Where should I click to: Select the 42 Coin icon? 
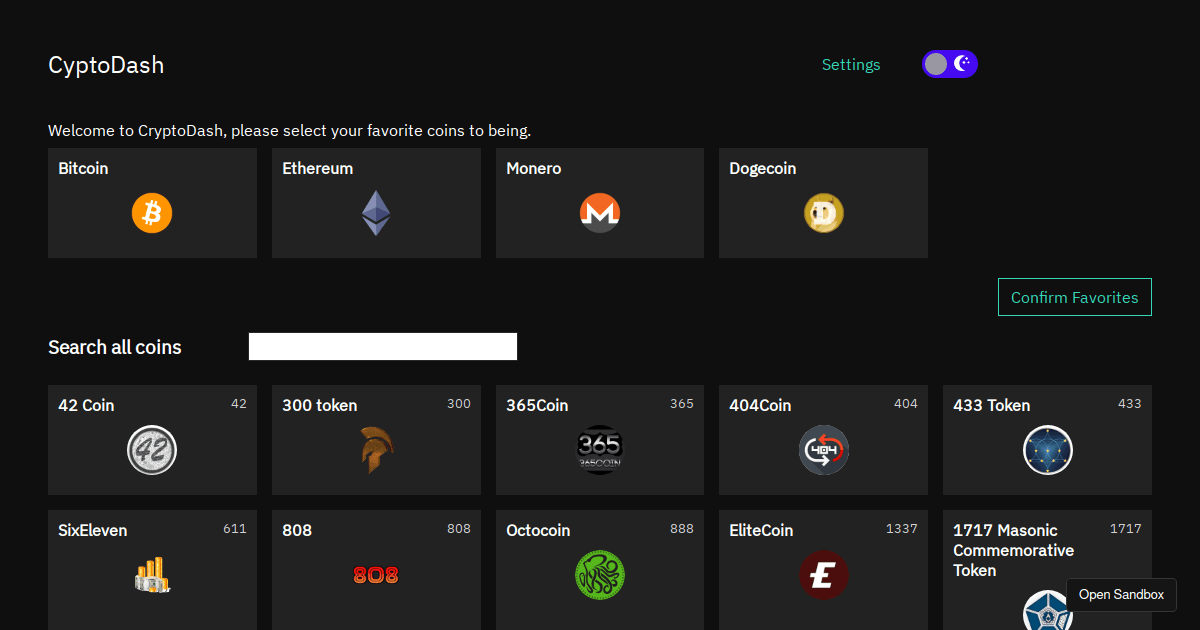(x=152, y=450)
